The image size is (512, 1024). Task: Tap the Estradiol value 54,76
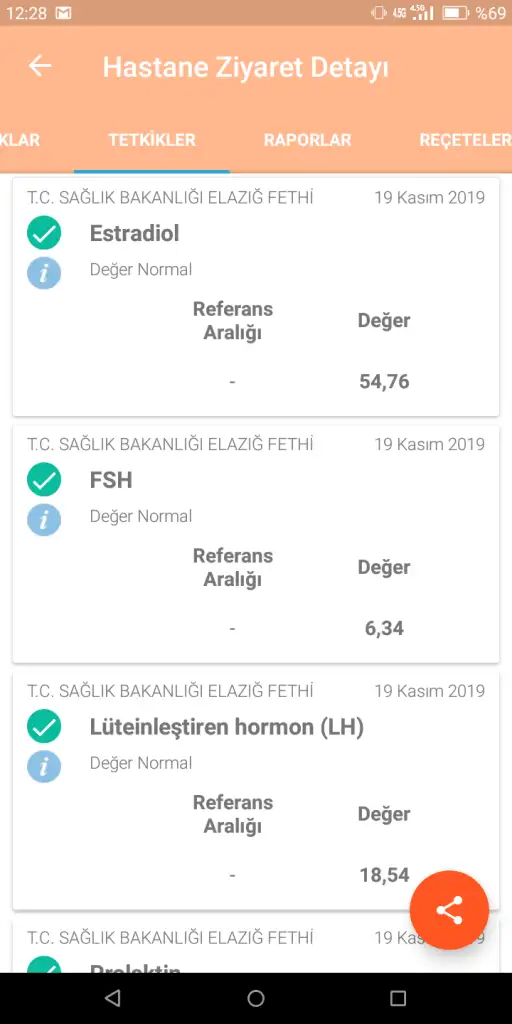384,381
